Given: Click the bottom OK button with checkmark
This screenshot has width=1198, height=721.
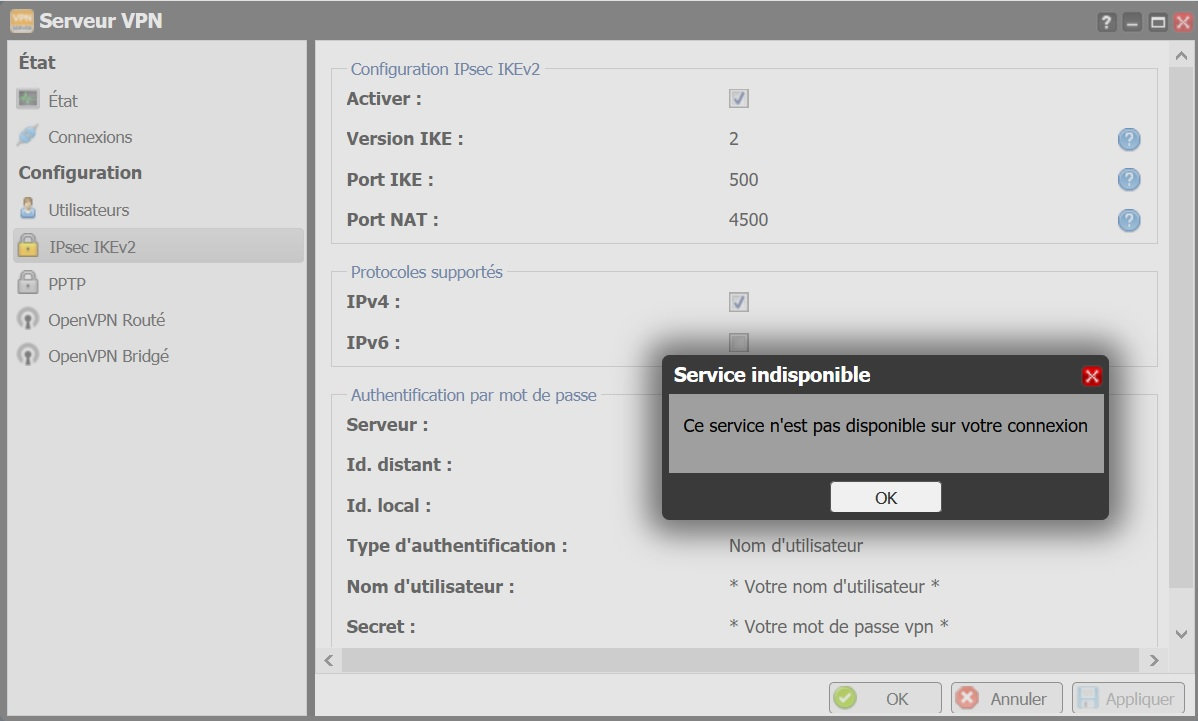Looking at the screenshot, I should (885, 699).
